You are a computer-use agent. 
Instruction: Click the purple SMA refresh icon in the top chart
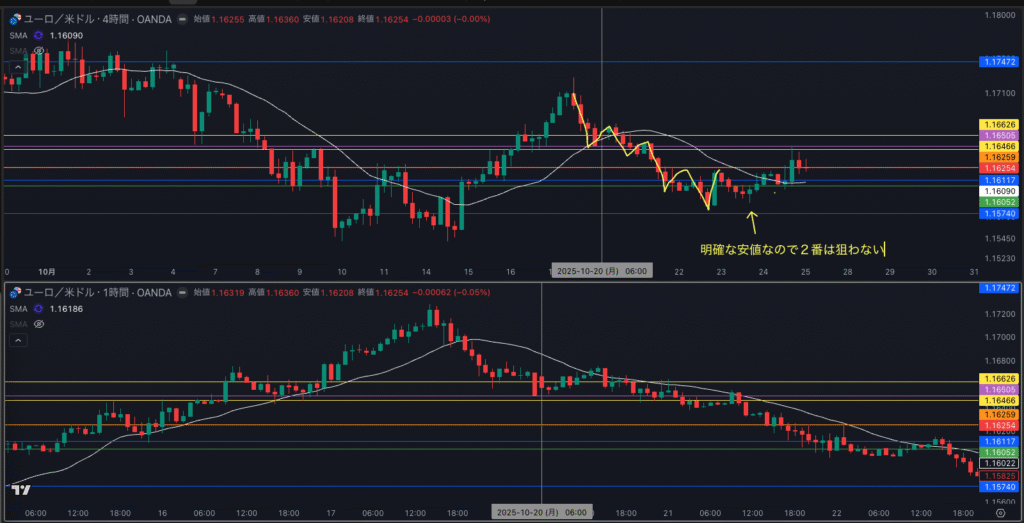39,36
